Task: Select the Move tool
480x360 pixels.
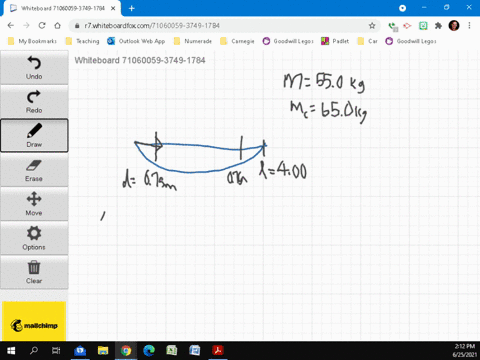Action: pyautogui.click(x=34, y=204)
